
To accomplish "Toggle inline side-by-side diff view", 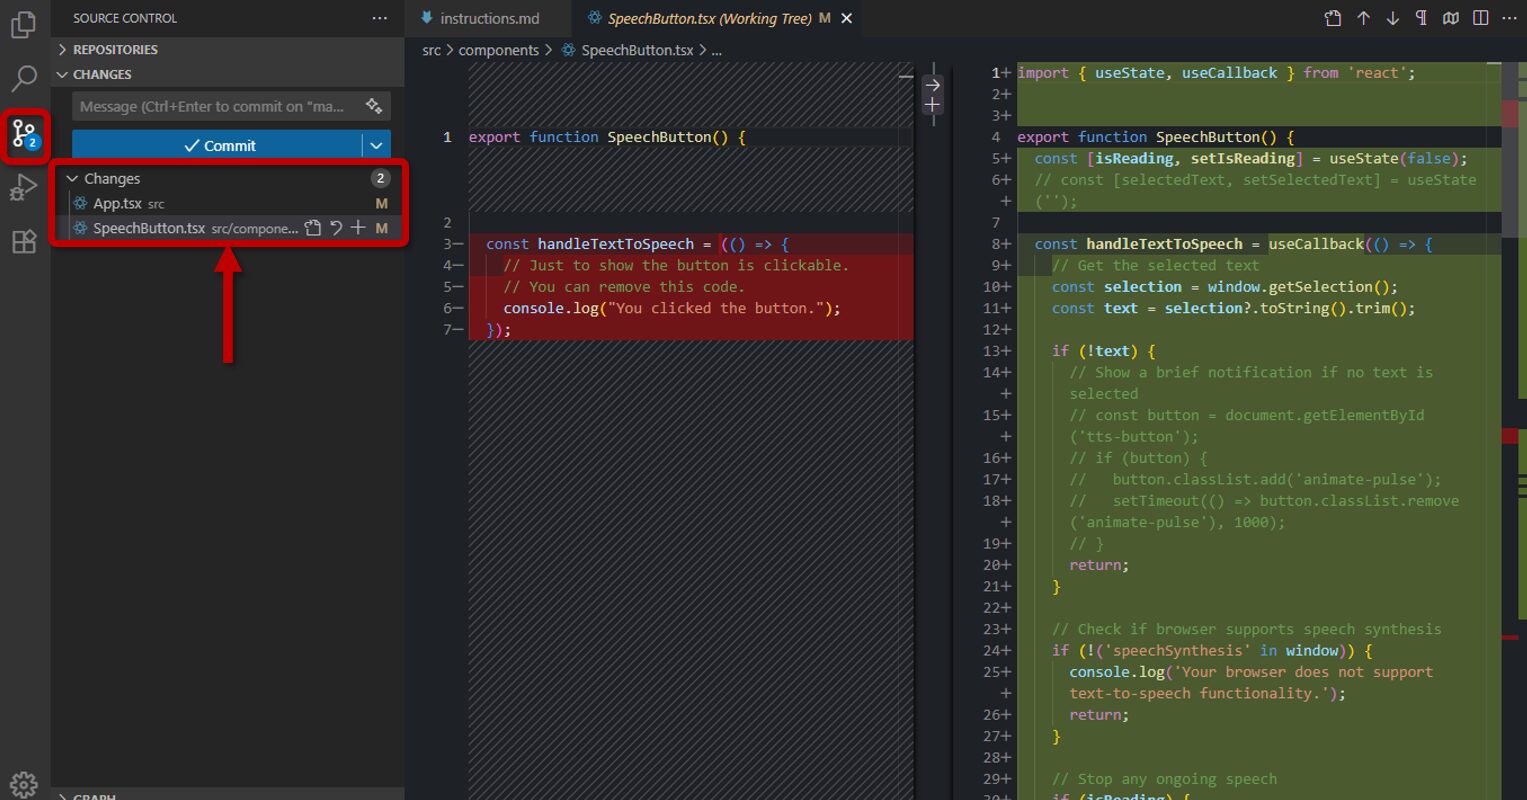I will click(1481, 18).
